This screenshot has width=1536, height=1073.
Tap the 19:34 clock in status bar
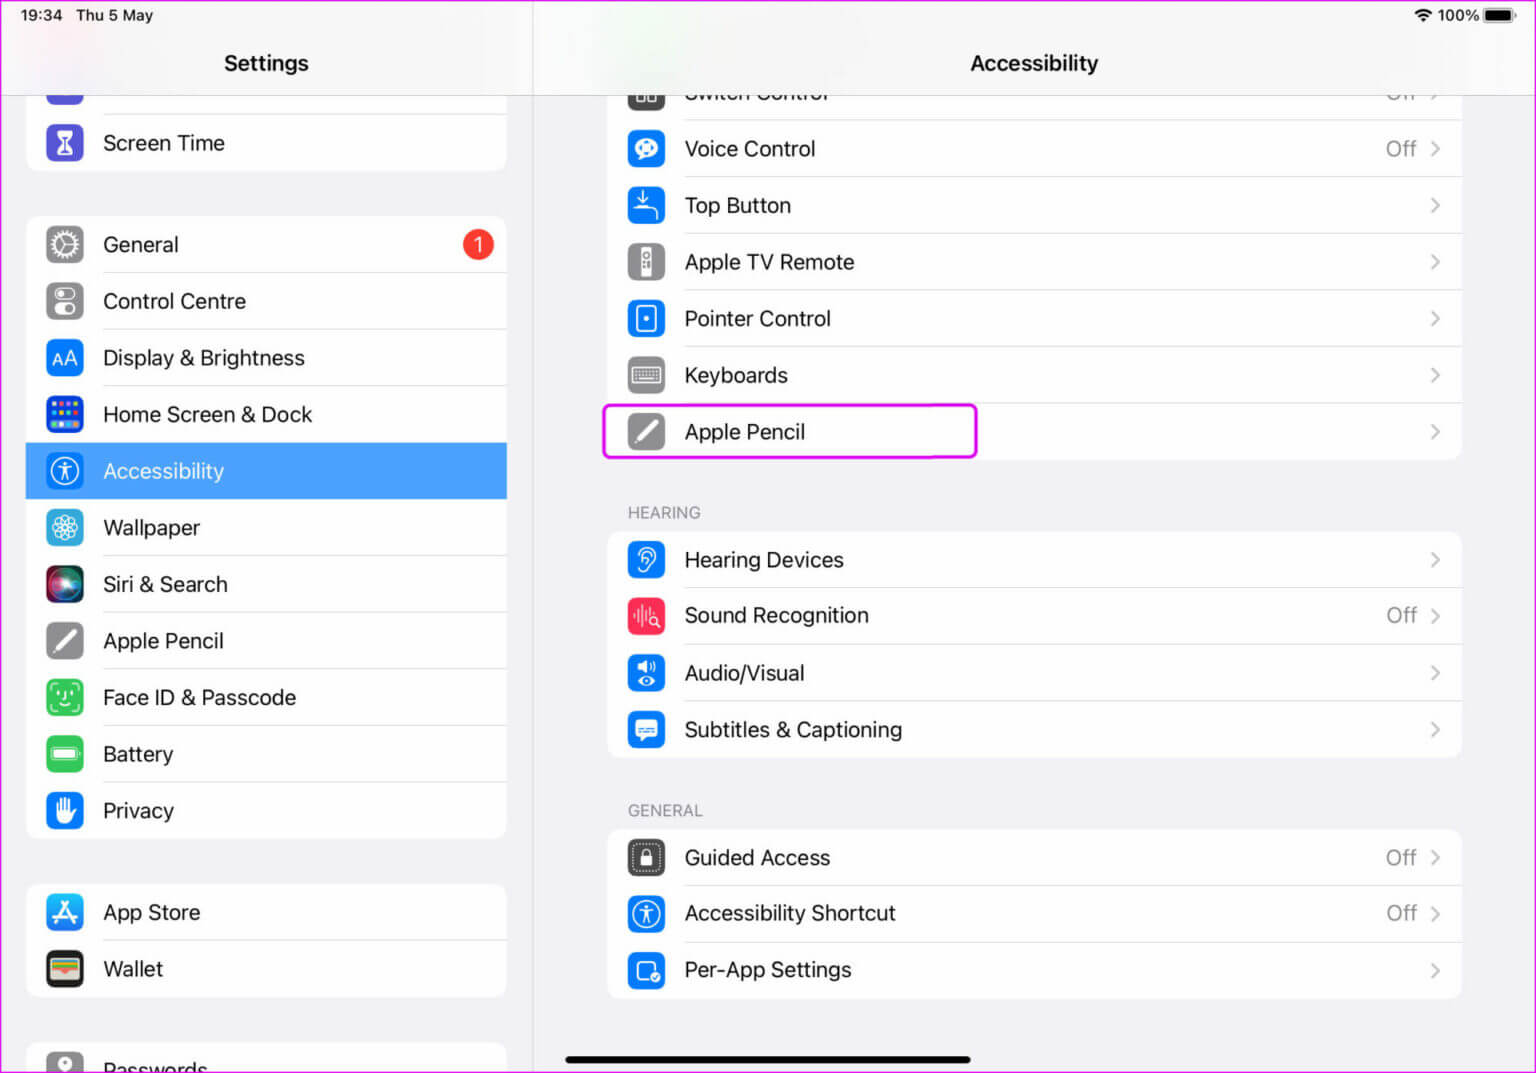(x=41, y=15)
